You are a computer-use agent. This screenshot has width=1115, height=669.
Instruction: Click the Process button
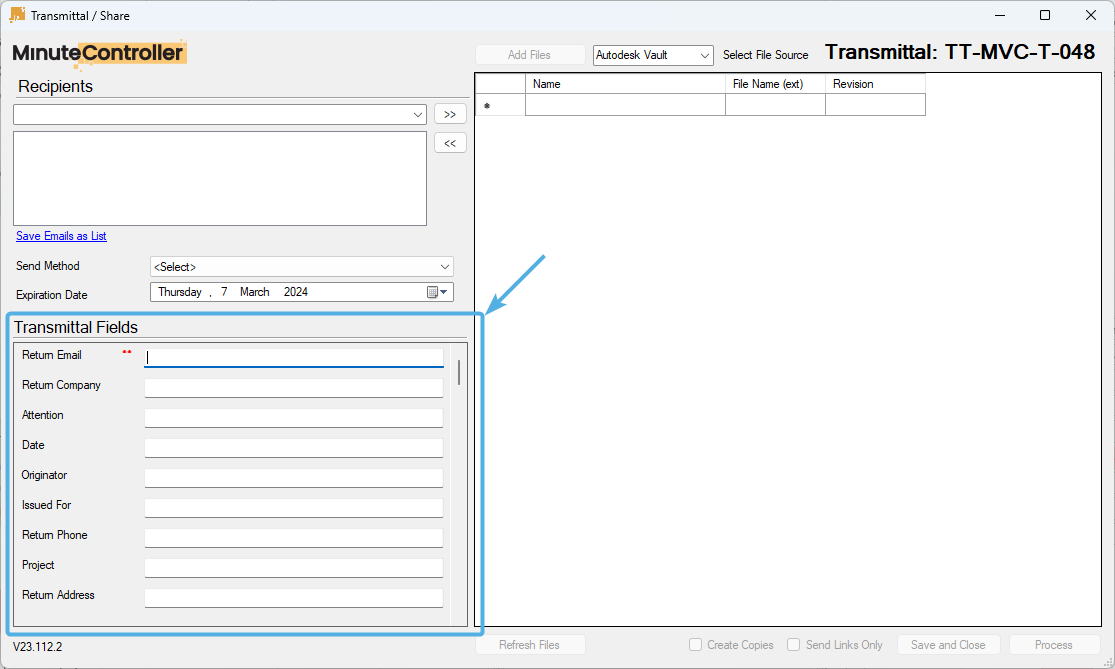tap(1054, 644)
